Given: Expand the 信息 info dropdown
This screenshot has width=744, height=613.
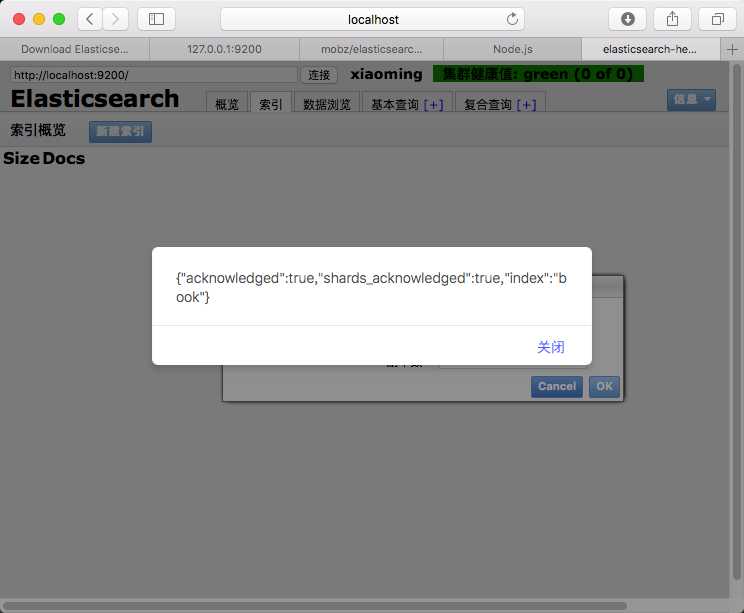Looking at the screenshot, I should tap(691, 100).
